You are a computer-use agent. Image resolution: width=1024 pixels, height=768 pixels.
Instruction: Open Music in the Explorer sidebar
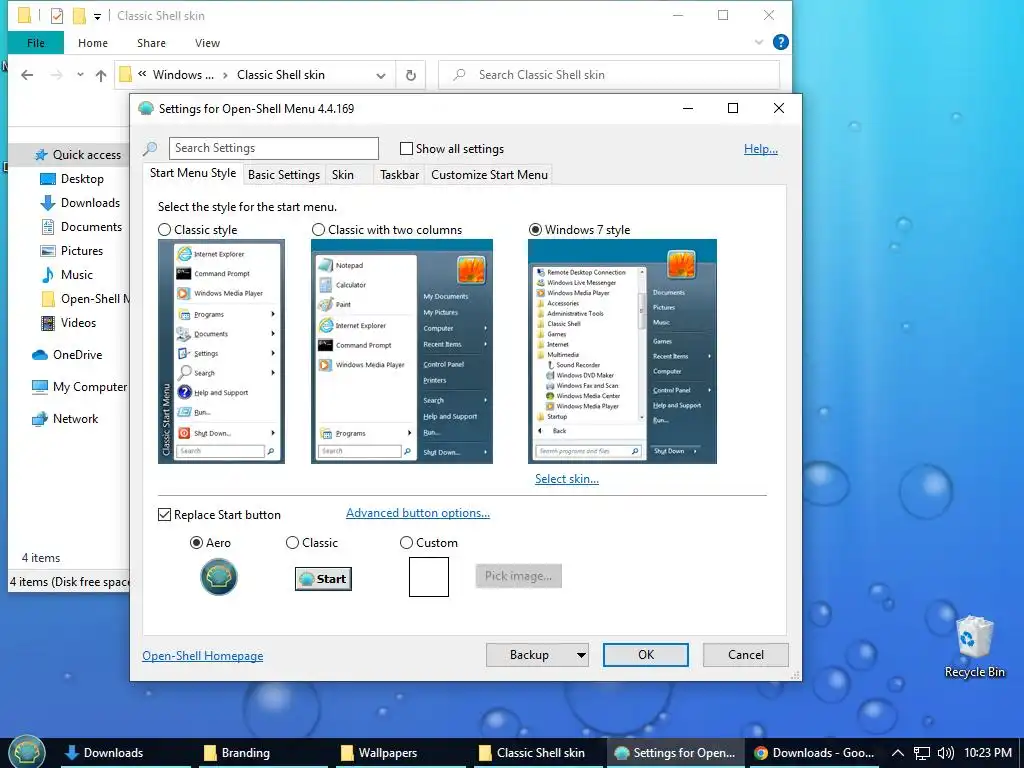67,275
